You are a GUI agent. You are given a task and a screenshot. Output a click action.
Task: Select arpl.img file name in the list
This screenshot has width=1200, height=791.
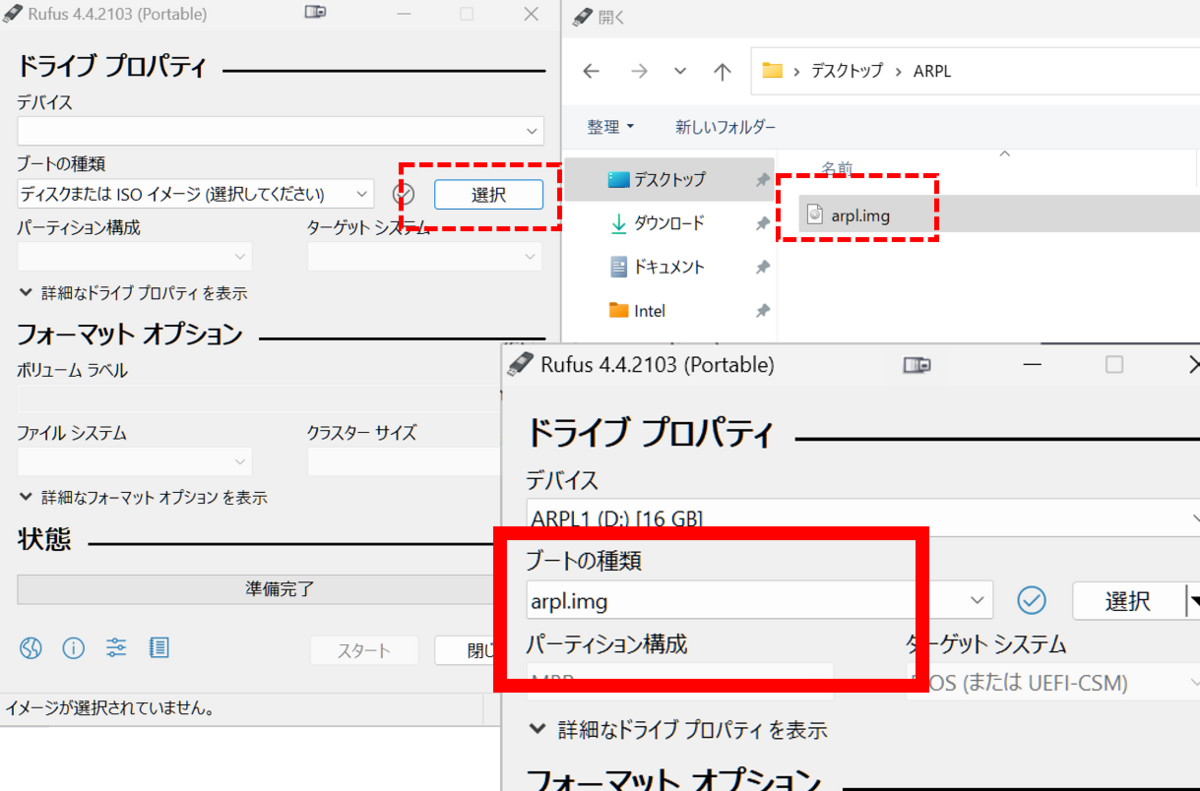pos(860,215)
